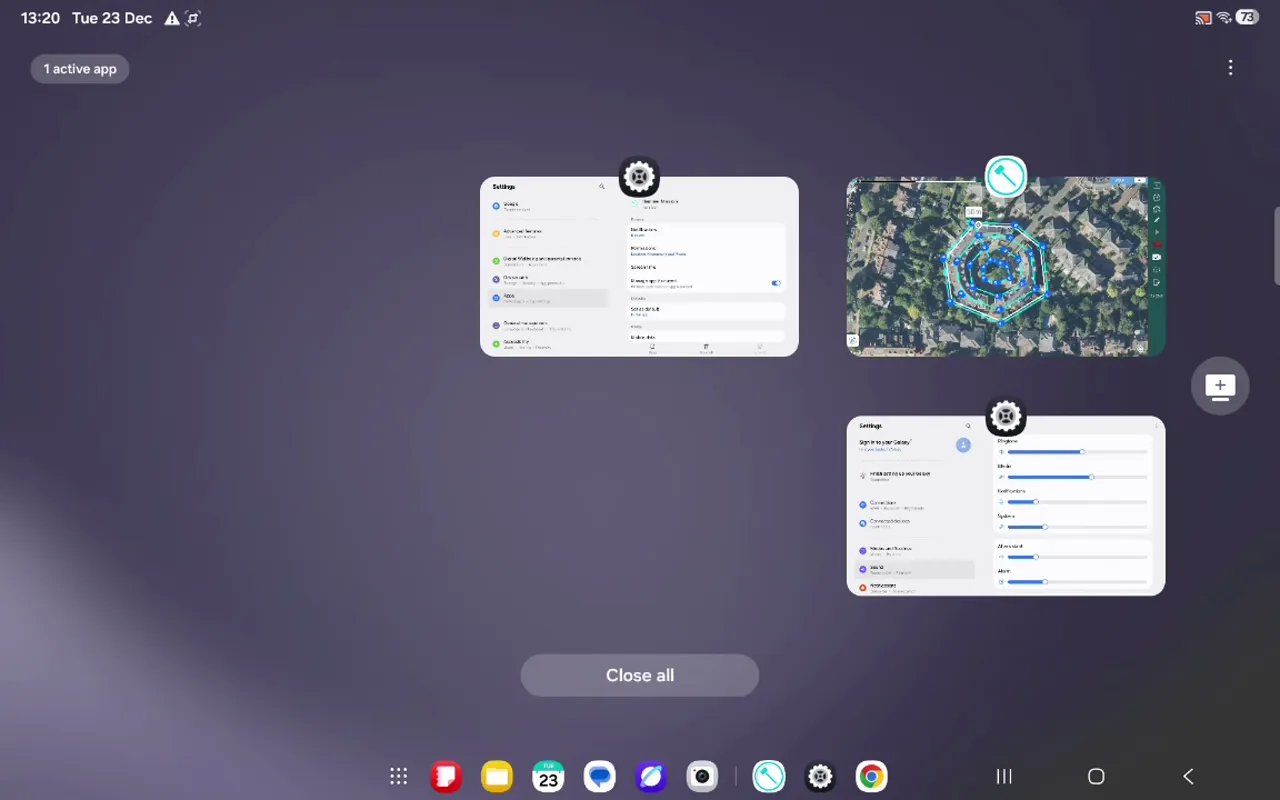Open the Calendar app showing 23
This screenshot has width=1280, height=800.
[548, 776]
